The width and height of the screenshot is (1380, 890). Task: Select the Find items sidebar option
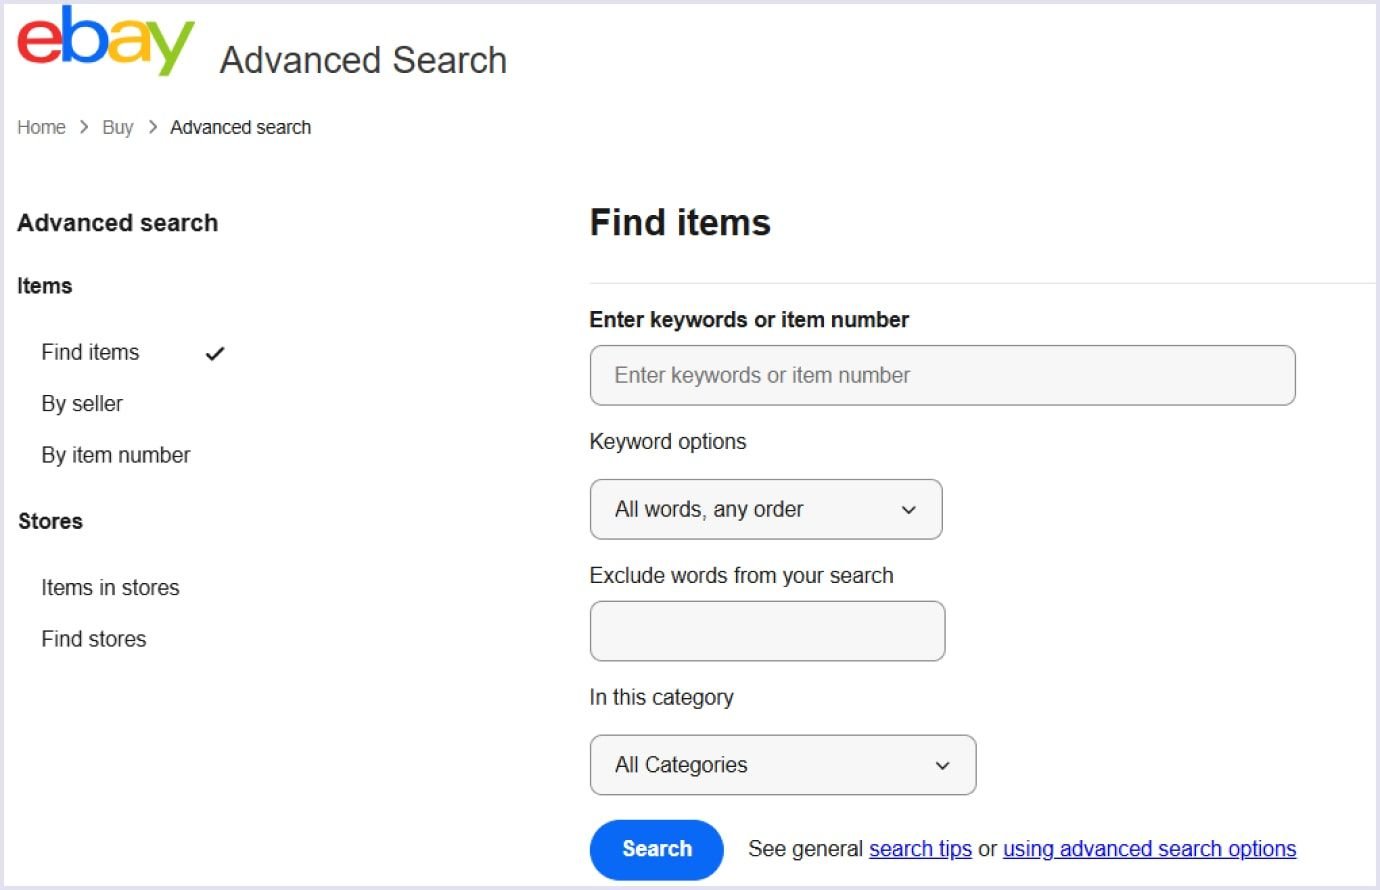(90, 352)
